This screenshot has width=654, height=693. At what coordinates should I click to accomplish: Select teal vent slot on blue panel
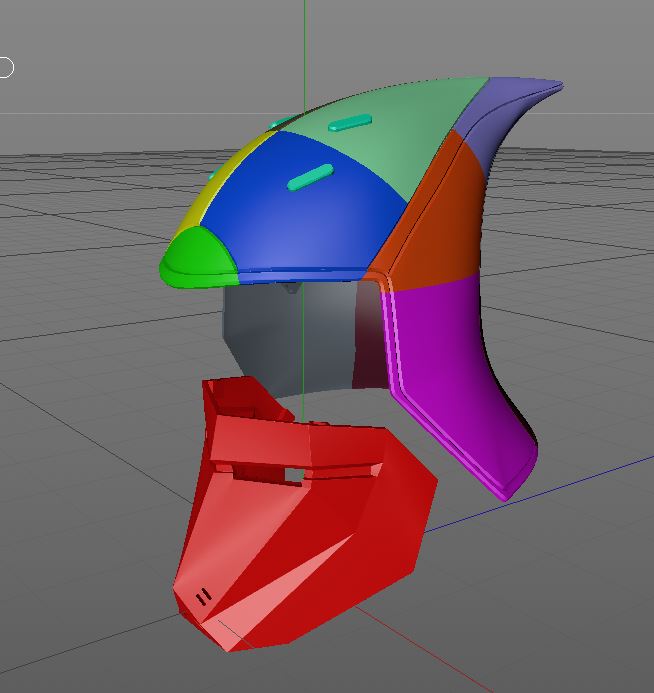click(x=310, y=177)
